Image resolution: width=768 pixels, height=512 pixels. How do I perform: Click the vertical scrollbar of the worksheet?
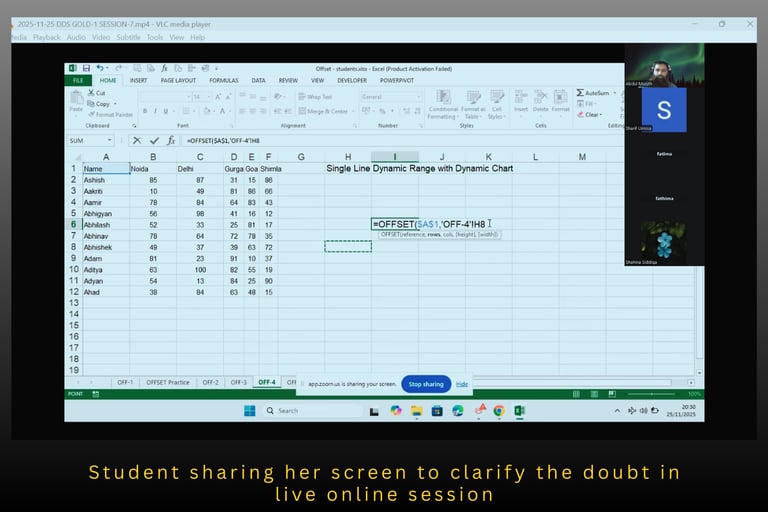pos(699,319)
